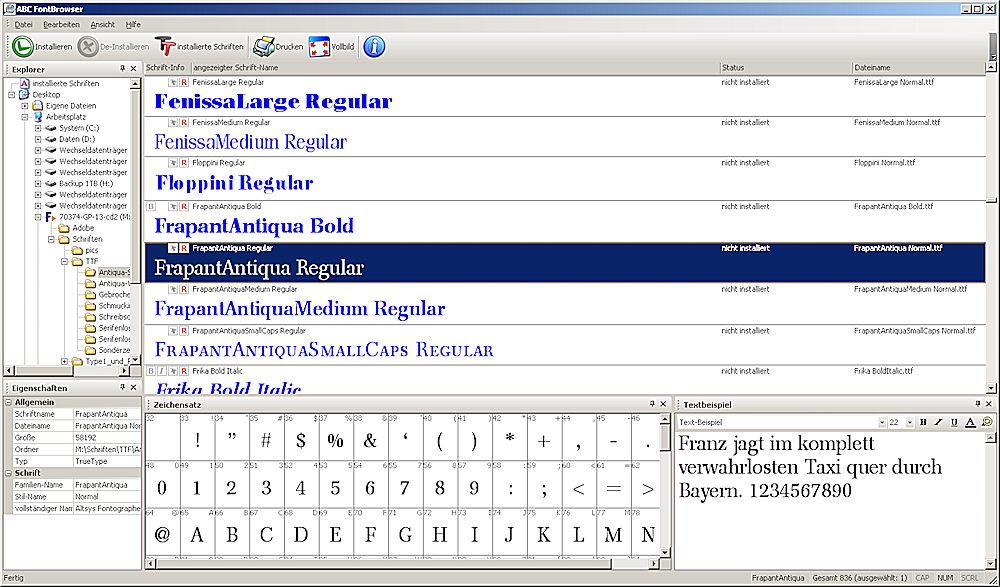Screen dimensions: 1000x587
Task: Open the blue info icon
Action: [x=374, y=46]
